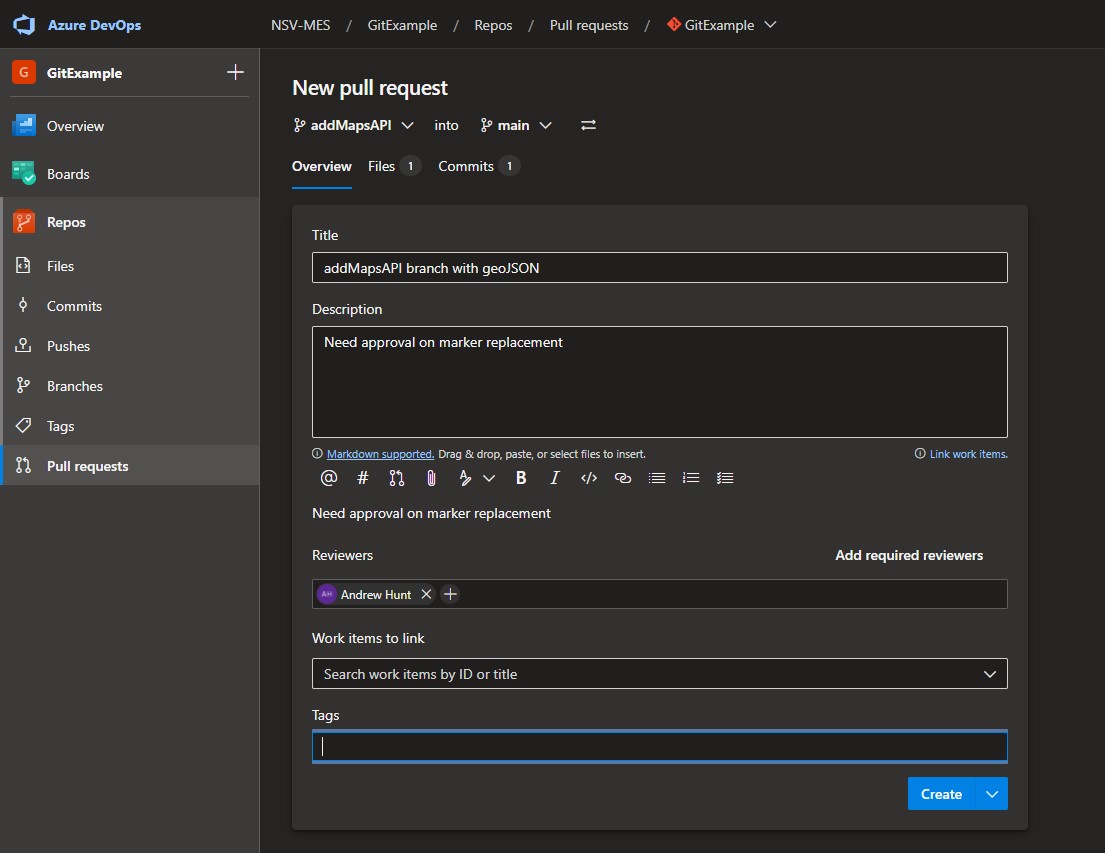Reference a work item using the # icon
The image size is (1105, 853).
pyautogui.click(x=362, y=477)
